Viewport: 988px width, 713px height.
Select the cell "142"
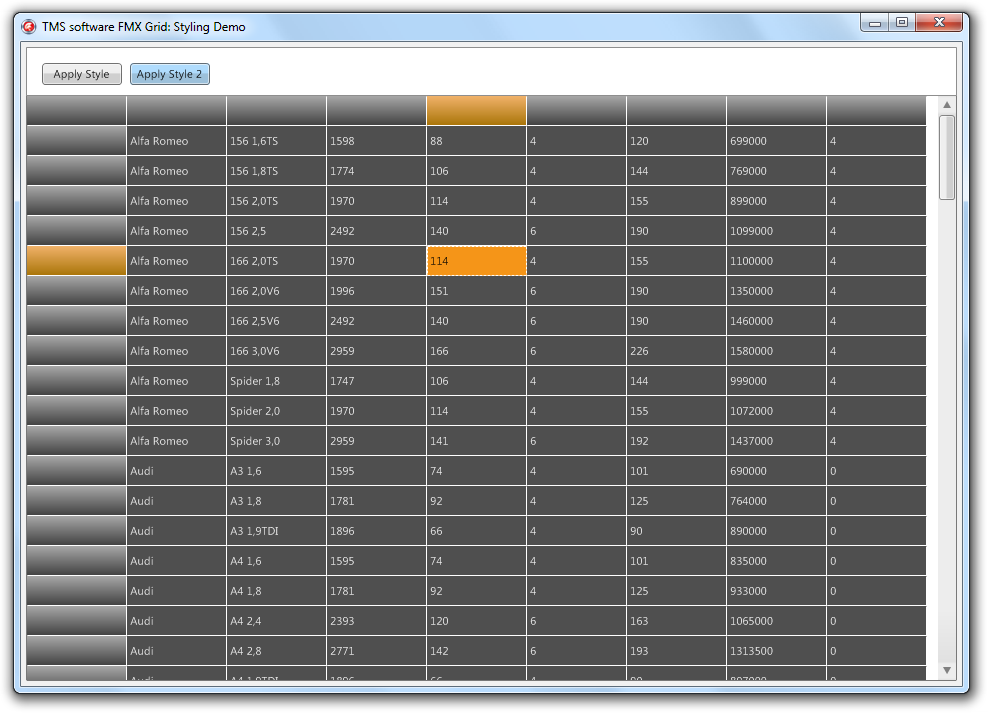[x=476, y=651]
